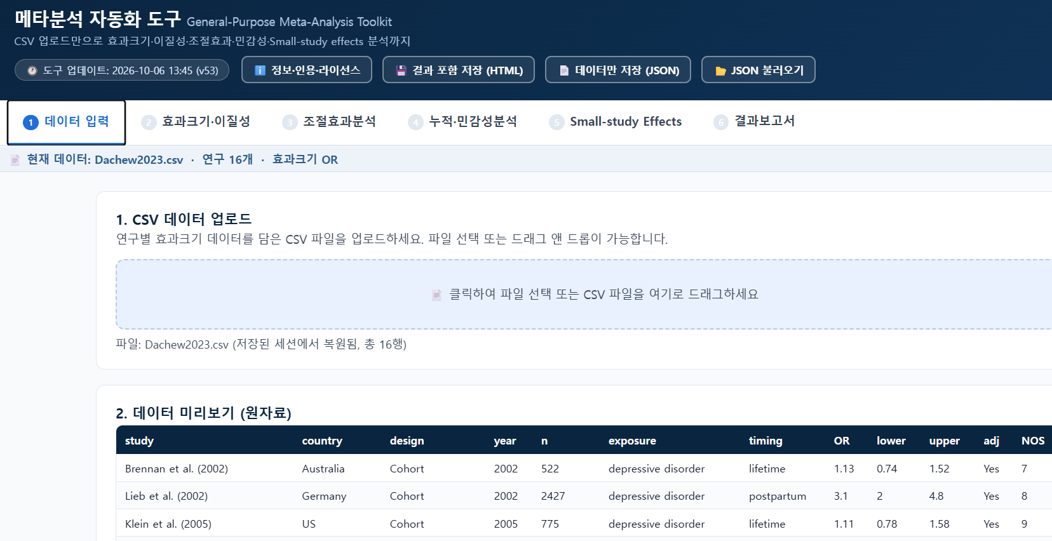Screen dimensions: 1052x541
Task: Click step number 3 circle badge
Action: pyautogui.click(x=290, y=122)
